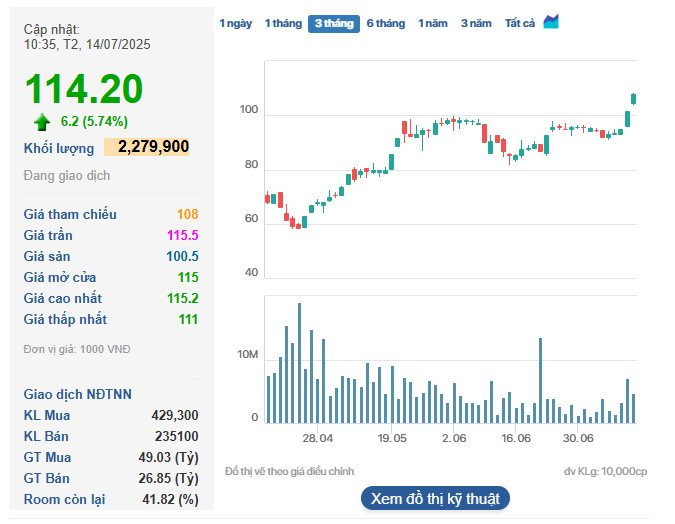Click the Giá trần value 115.5
Viewport: 675px width, 524px height.
coord(182,235)
